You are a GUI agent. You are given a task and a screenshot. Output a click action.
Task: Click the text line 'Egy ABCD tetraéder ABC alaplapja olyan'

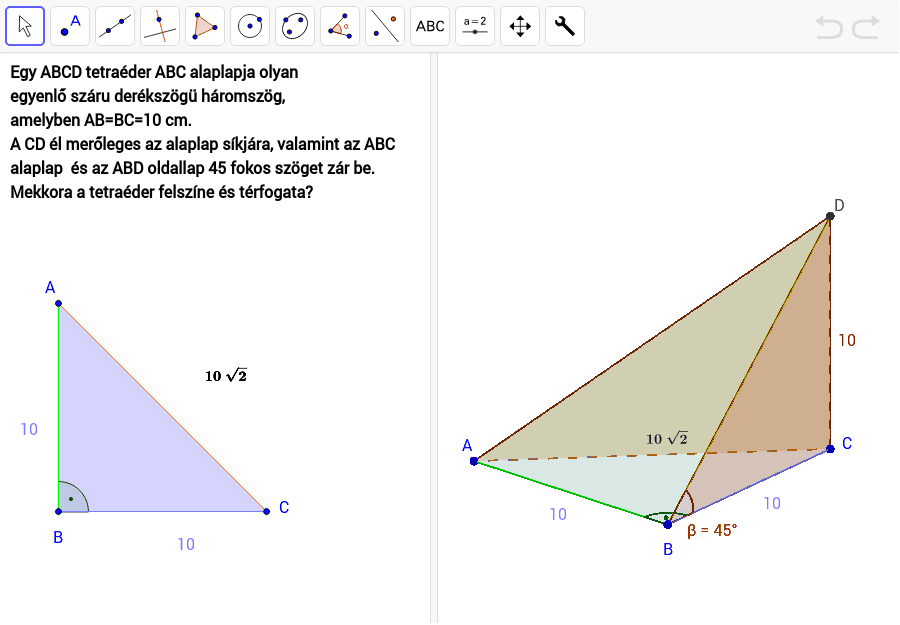pos(154,72)
